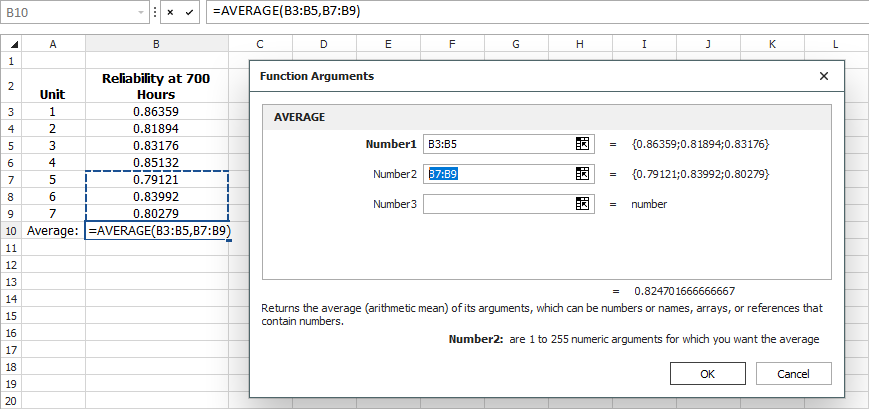Click the Reliability at 700 Hours header cell

pos(156,86)
